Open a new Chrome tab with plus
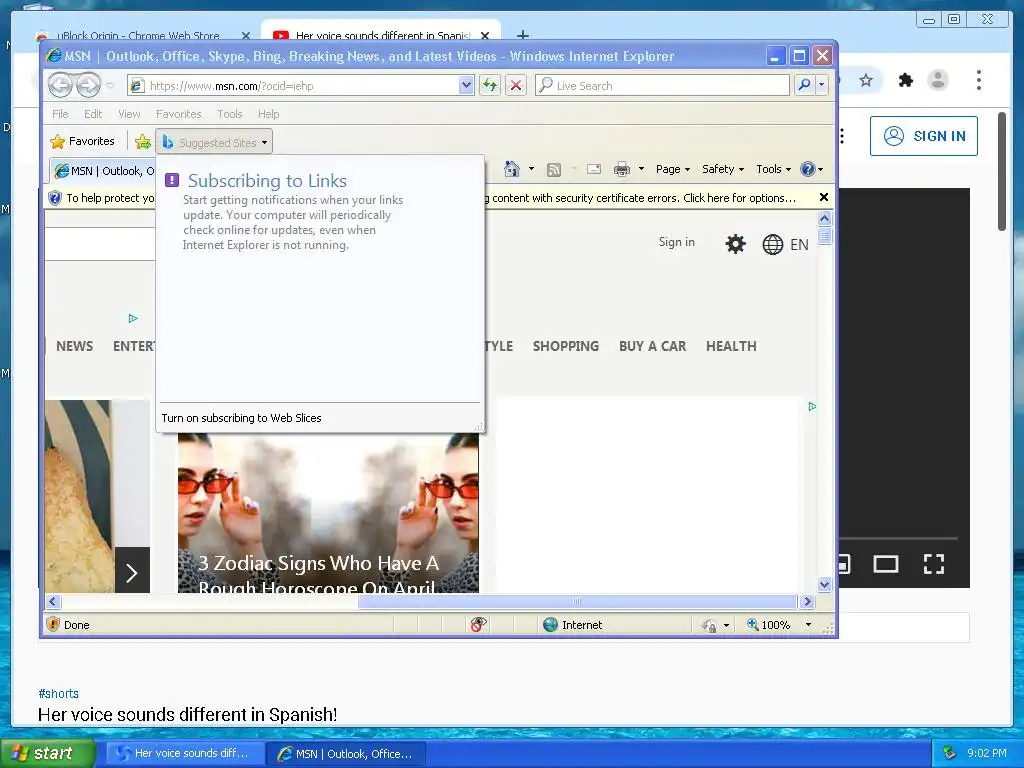 tap(522, 35)
